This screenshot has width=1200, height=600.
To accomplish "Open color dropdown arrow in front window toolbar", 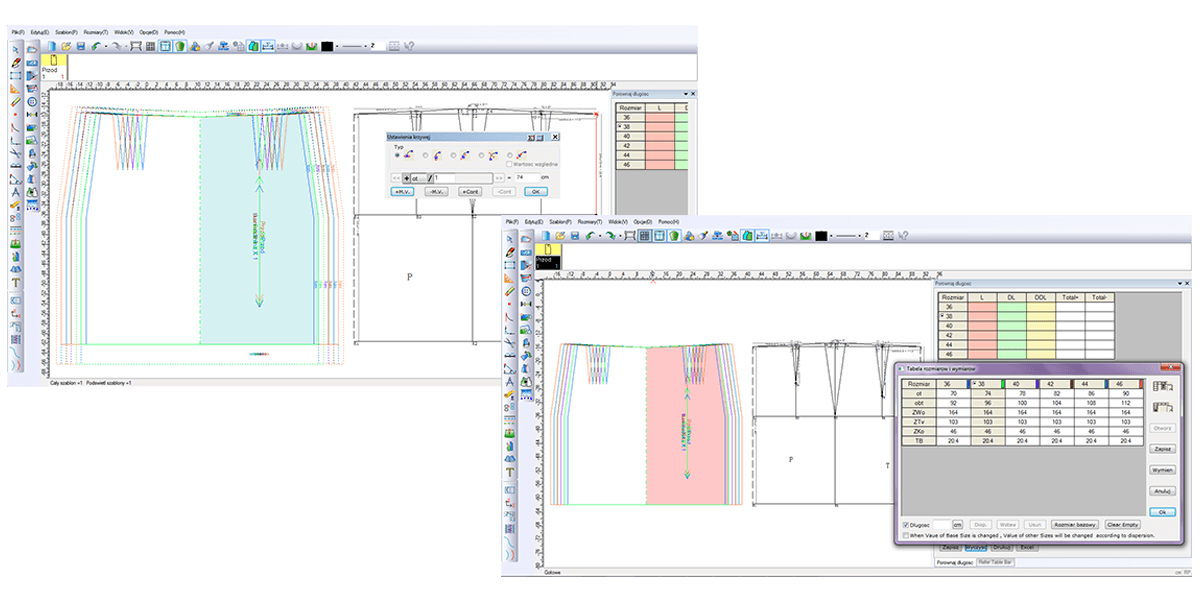I will tap(831, 235).
